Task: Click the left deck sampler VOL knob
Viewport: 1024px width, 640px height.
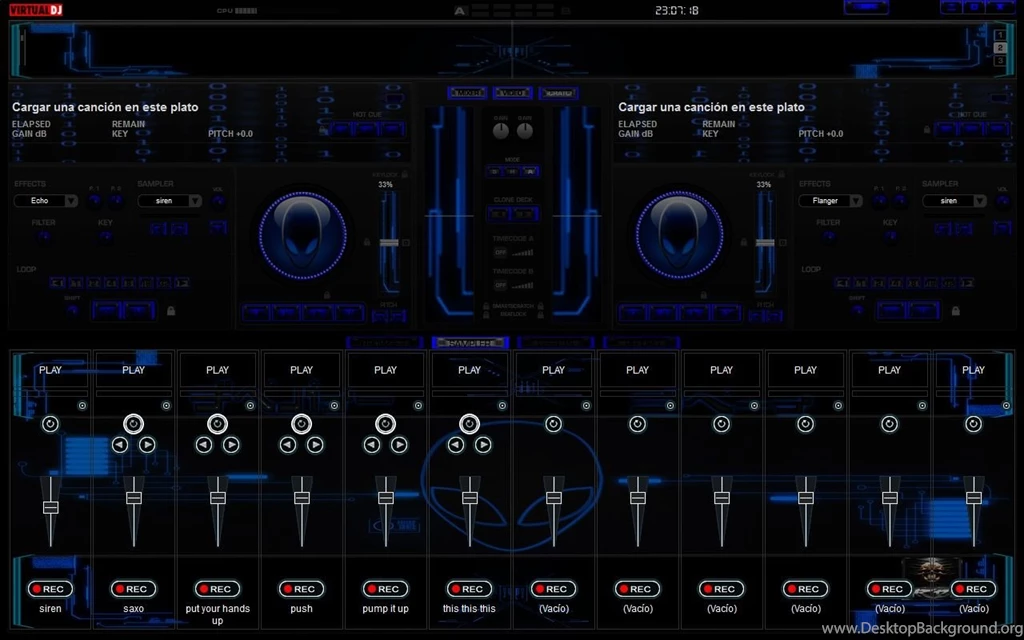Action: (x=218, y=201)
